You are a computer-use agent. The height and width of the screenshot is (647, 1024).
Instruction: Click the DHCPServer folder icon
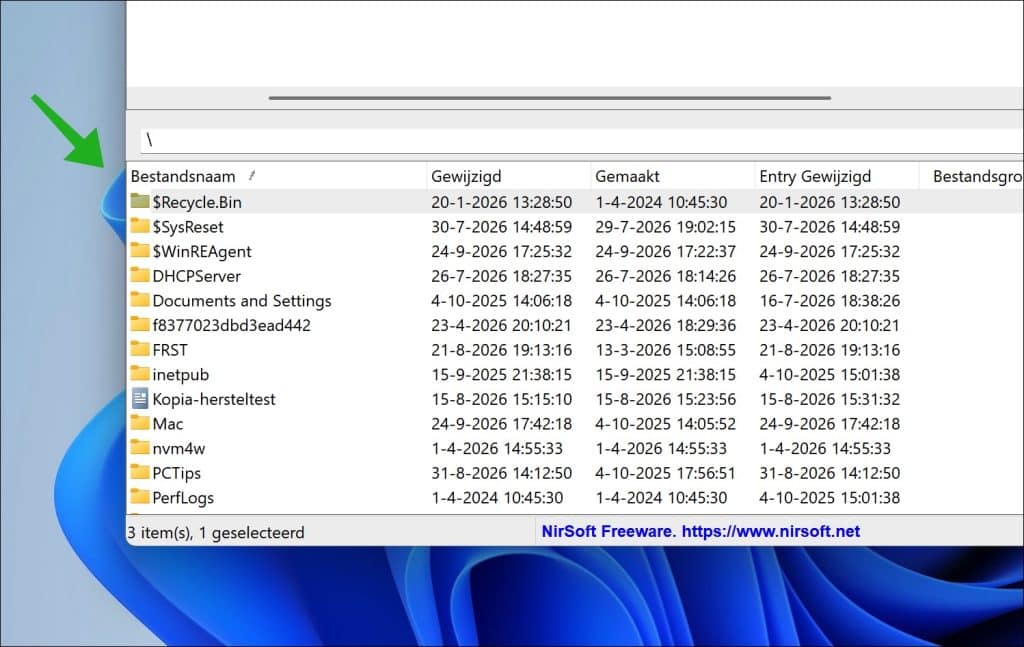pos(140,275)
